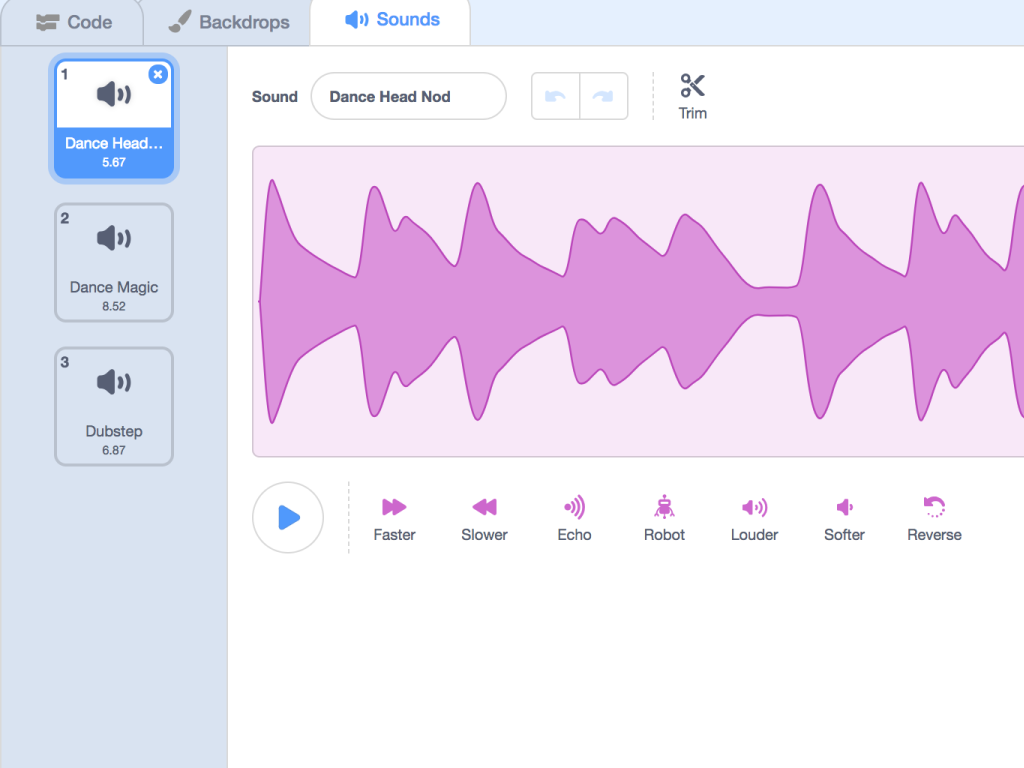This screenshot has width=1024, height=768.
Task: Select the Dance Magic sound
Action: click(114, 263)
